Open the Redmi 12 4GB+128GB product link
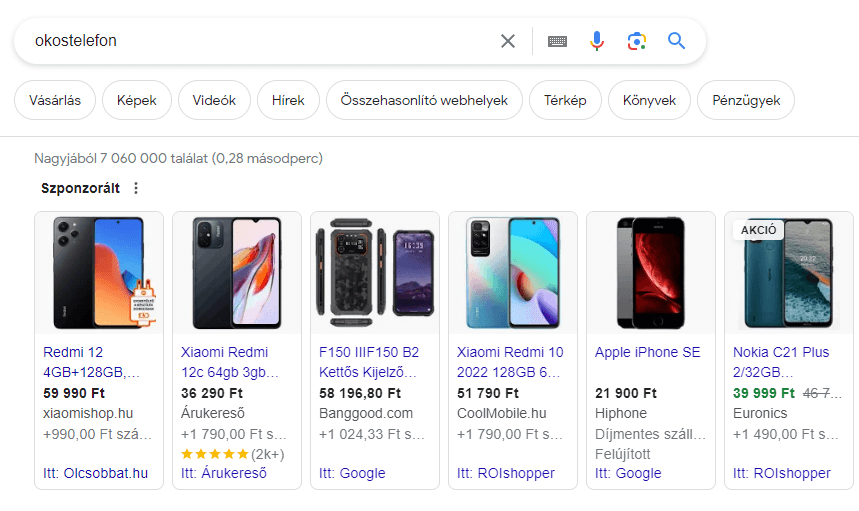 click(x=92, y=362)
